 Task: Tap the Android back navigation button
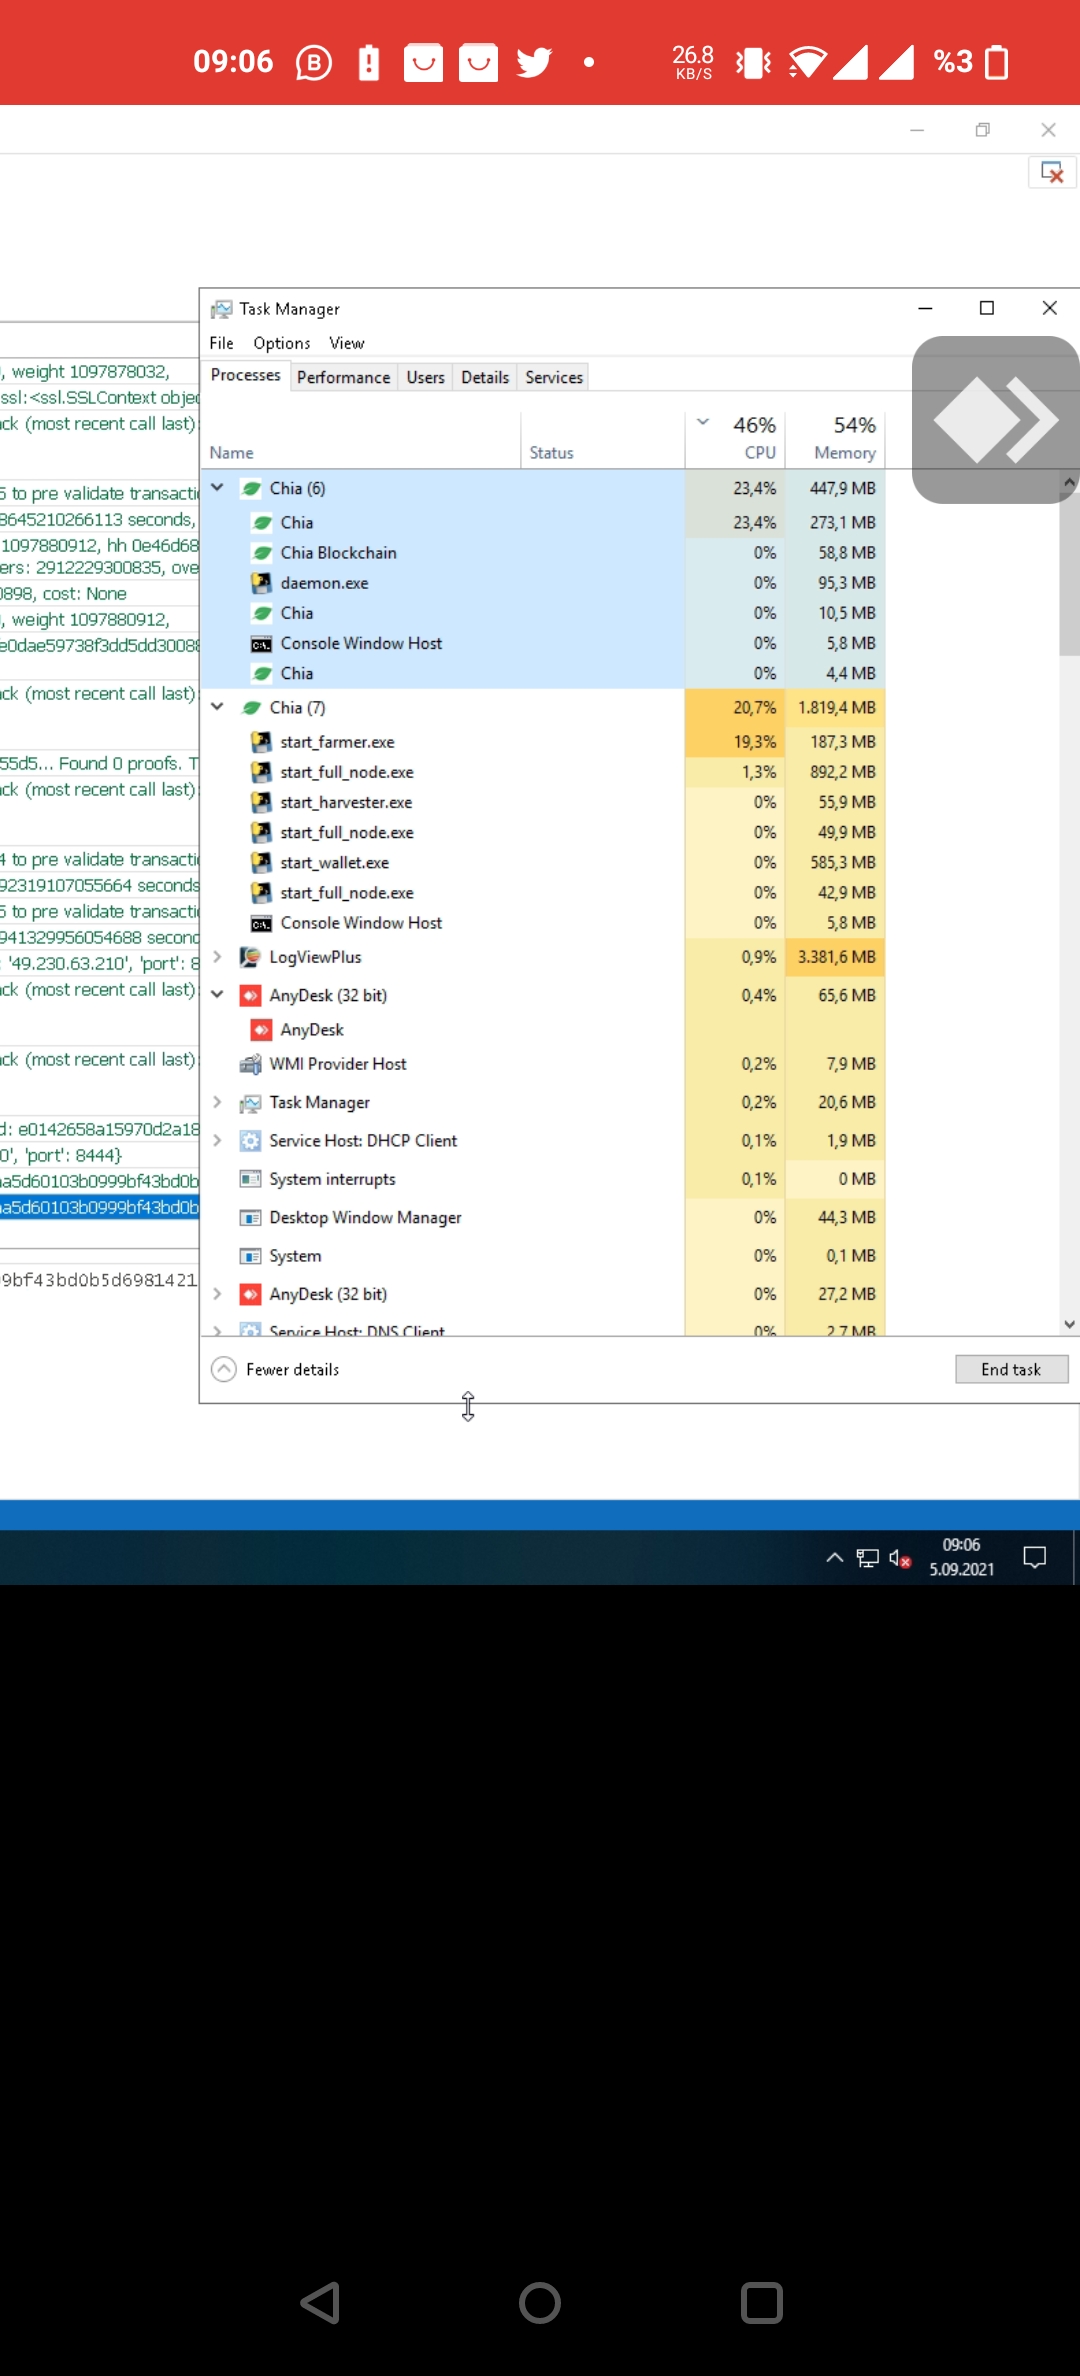tap(321, 2303)
